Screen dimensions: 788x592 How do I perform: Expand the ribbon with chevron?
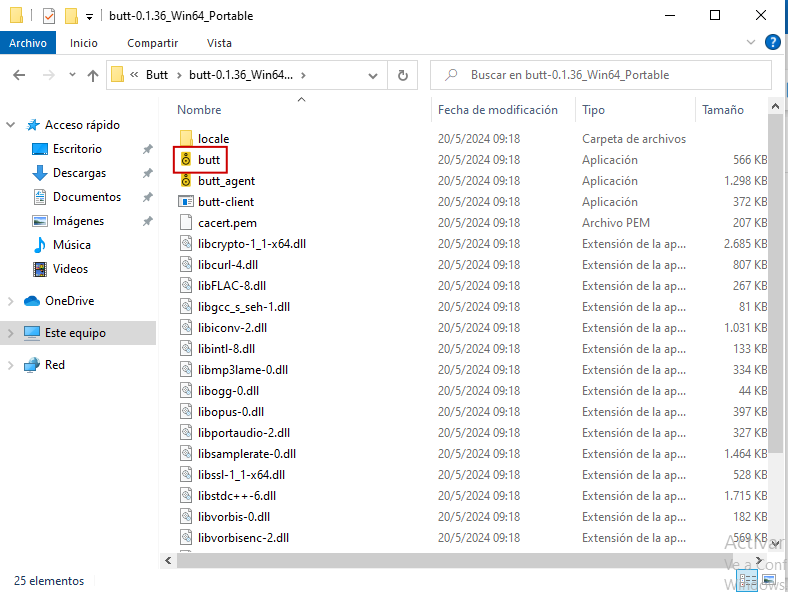coord(752,43)
